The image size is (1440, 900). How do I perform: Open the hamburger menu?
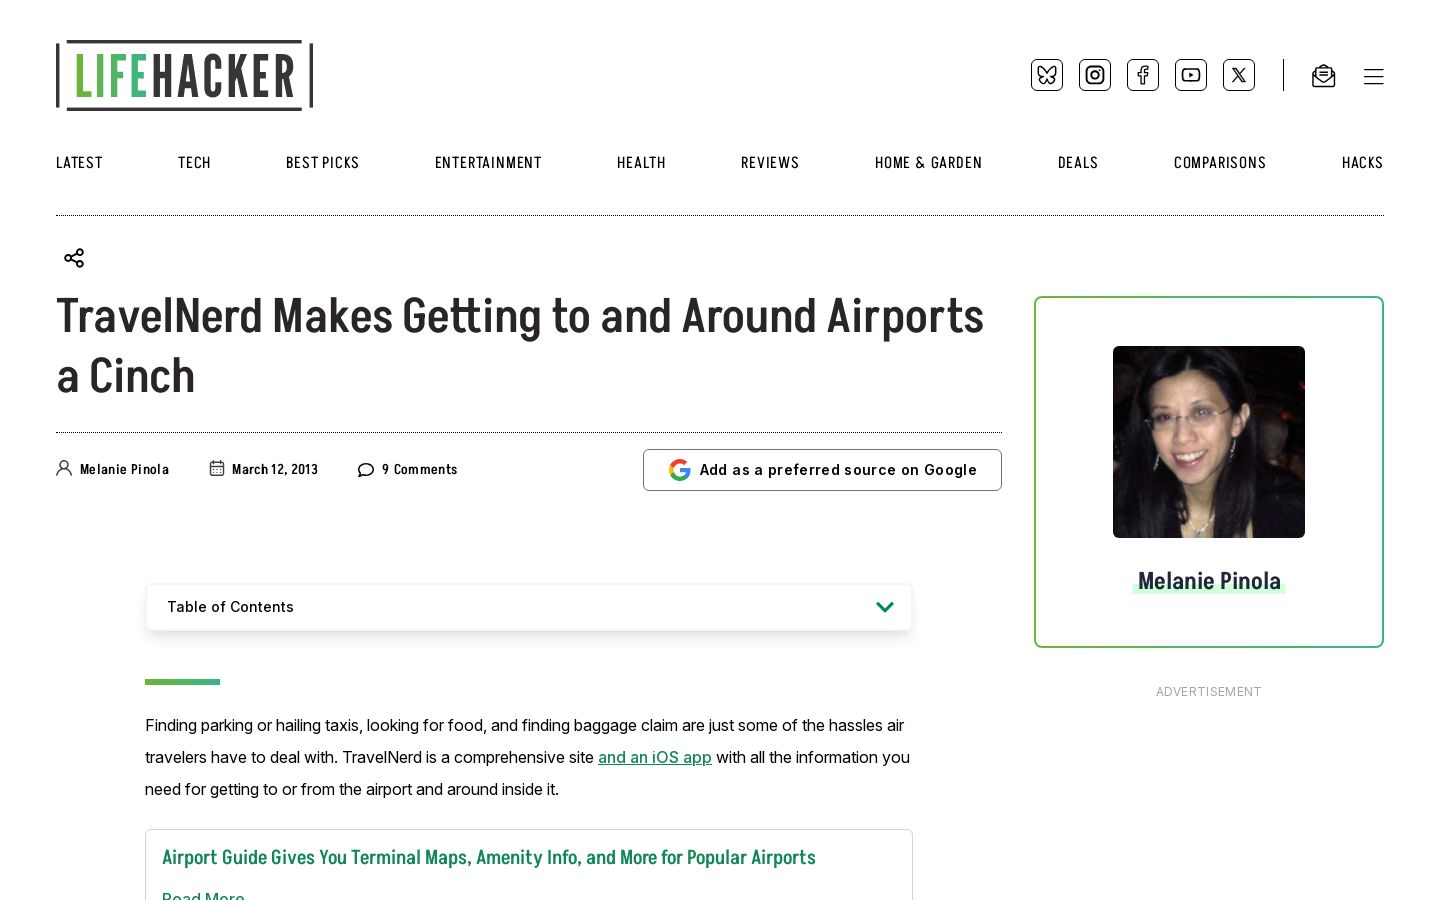tap(1374, 77)
